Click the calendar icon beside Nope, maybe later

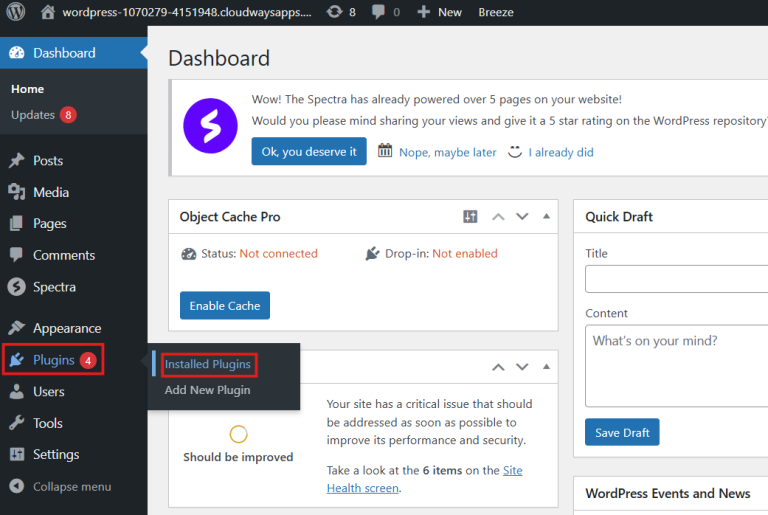385,151
